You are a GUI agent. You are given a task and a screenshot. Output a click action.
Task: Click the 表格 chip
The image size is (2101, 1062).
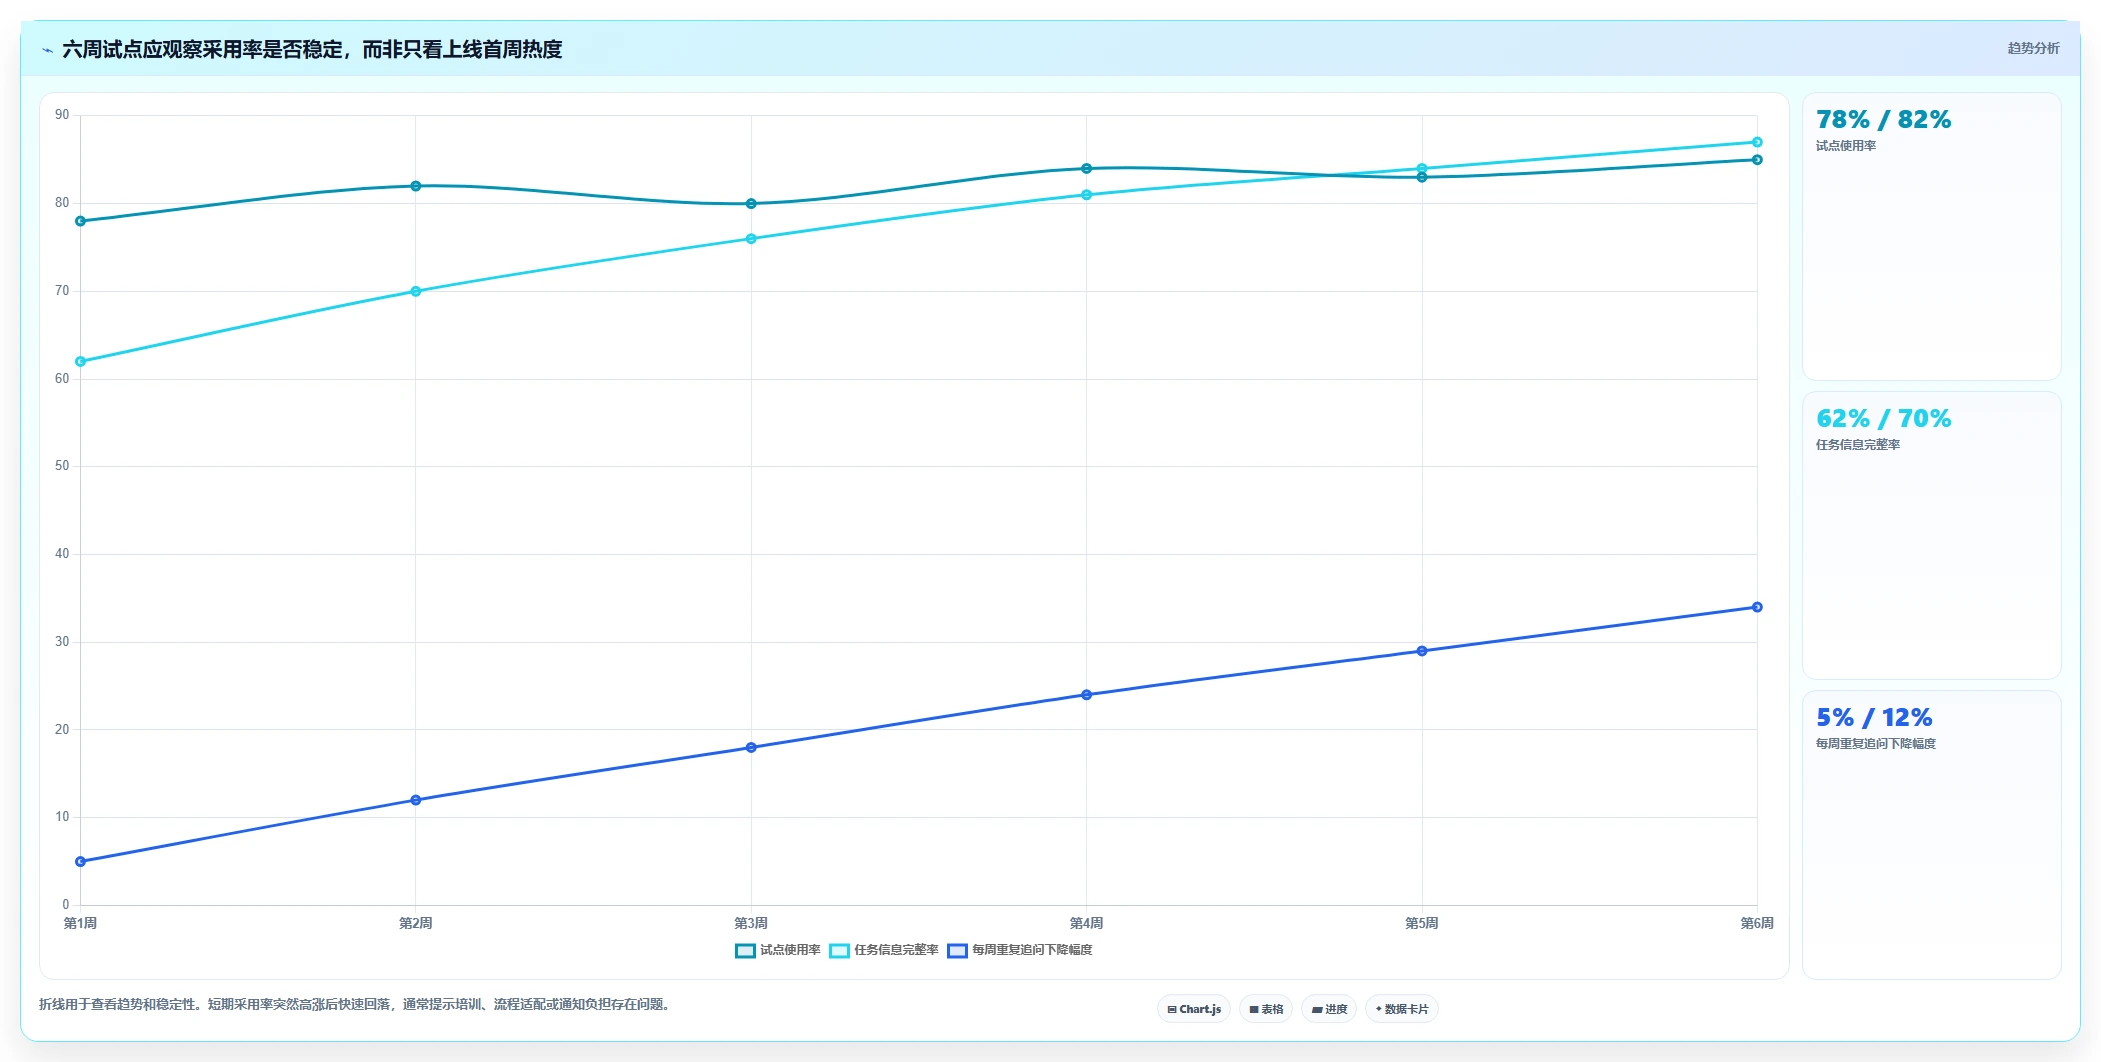[1266, 1009]
